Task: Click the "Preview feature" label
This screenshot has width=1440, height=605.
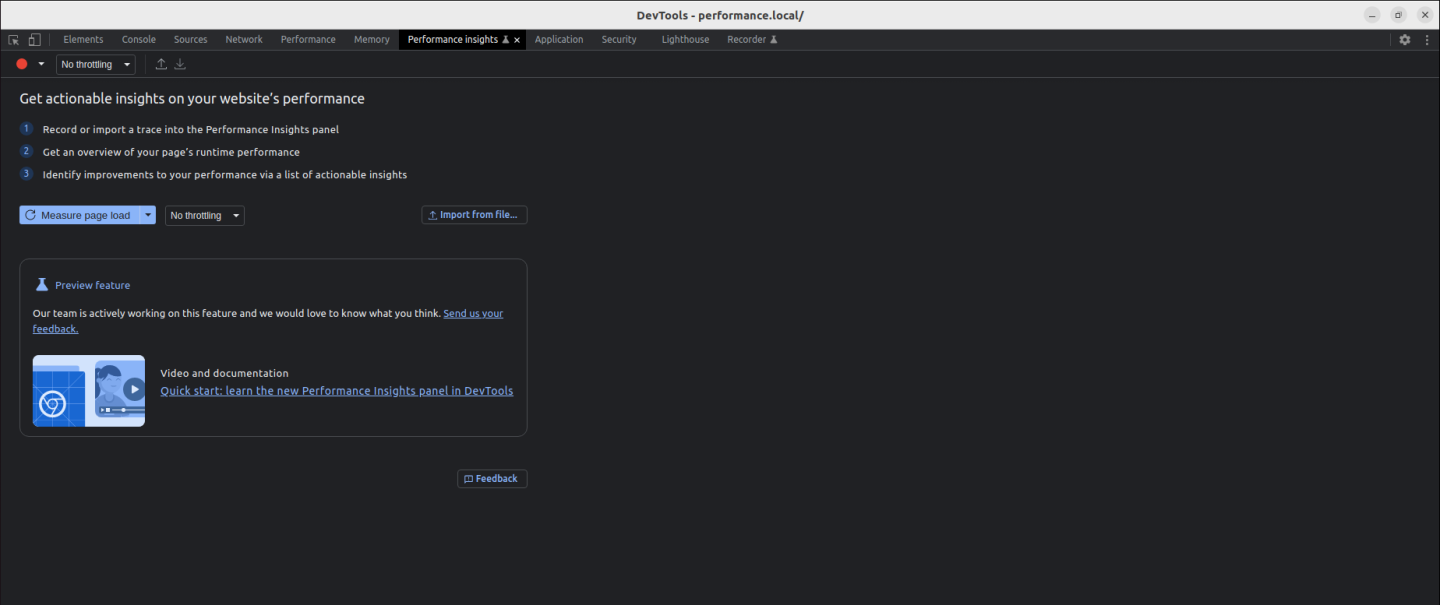Action: coord(92,285)
